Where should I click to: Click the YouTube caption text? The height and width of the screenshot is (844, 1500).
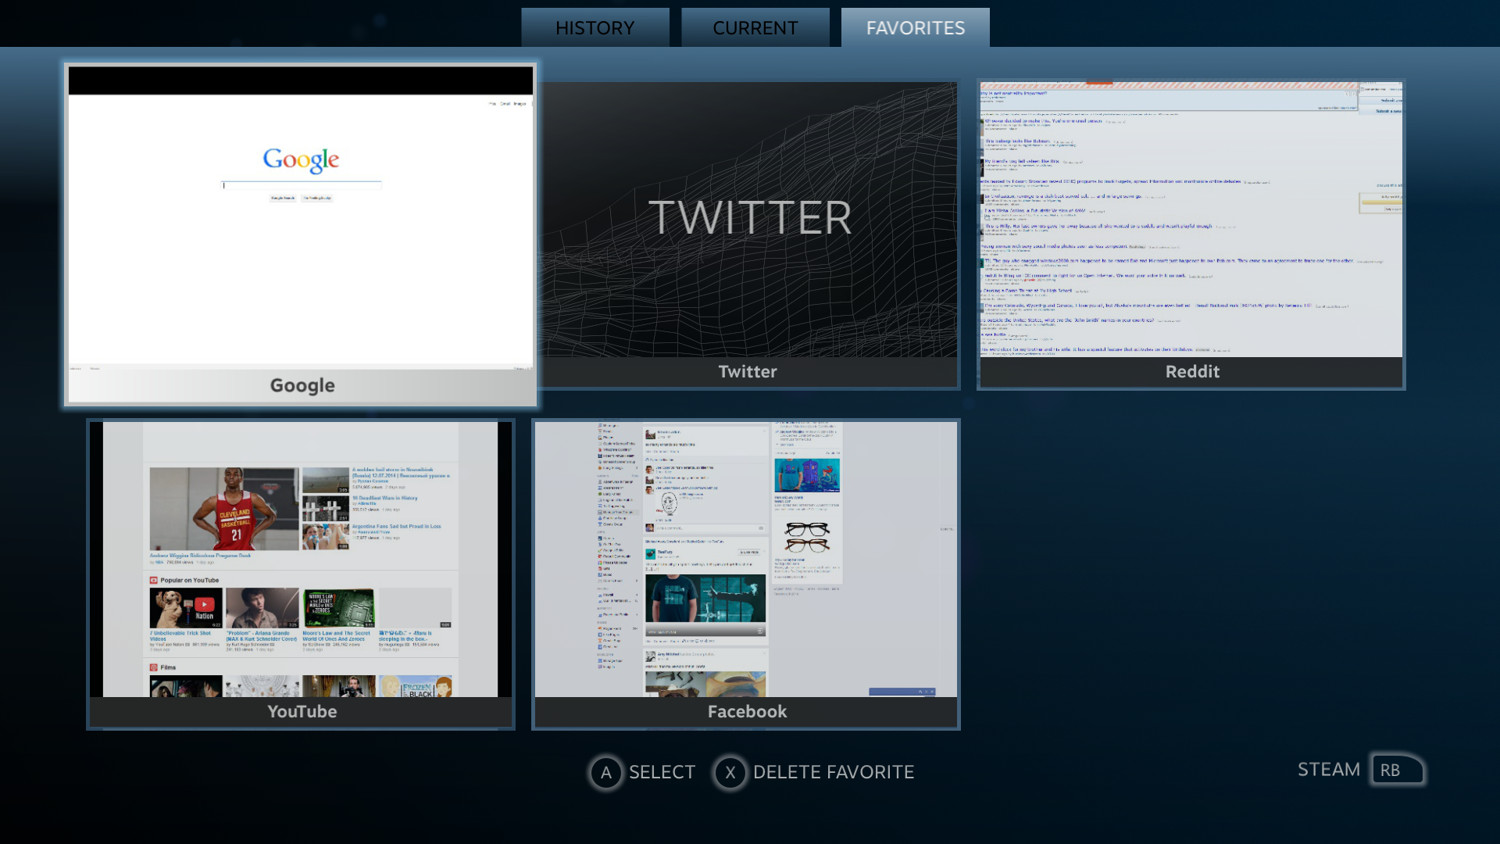click(302, 711)
